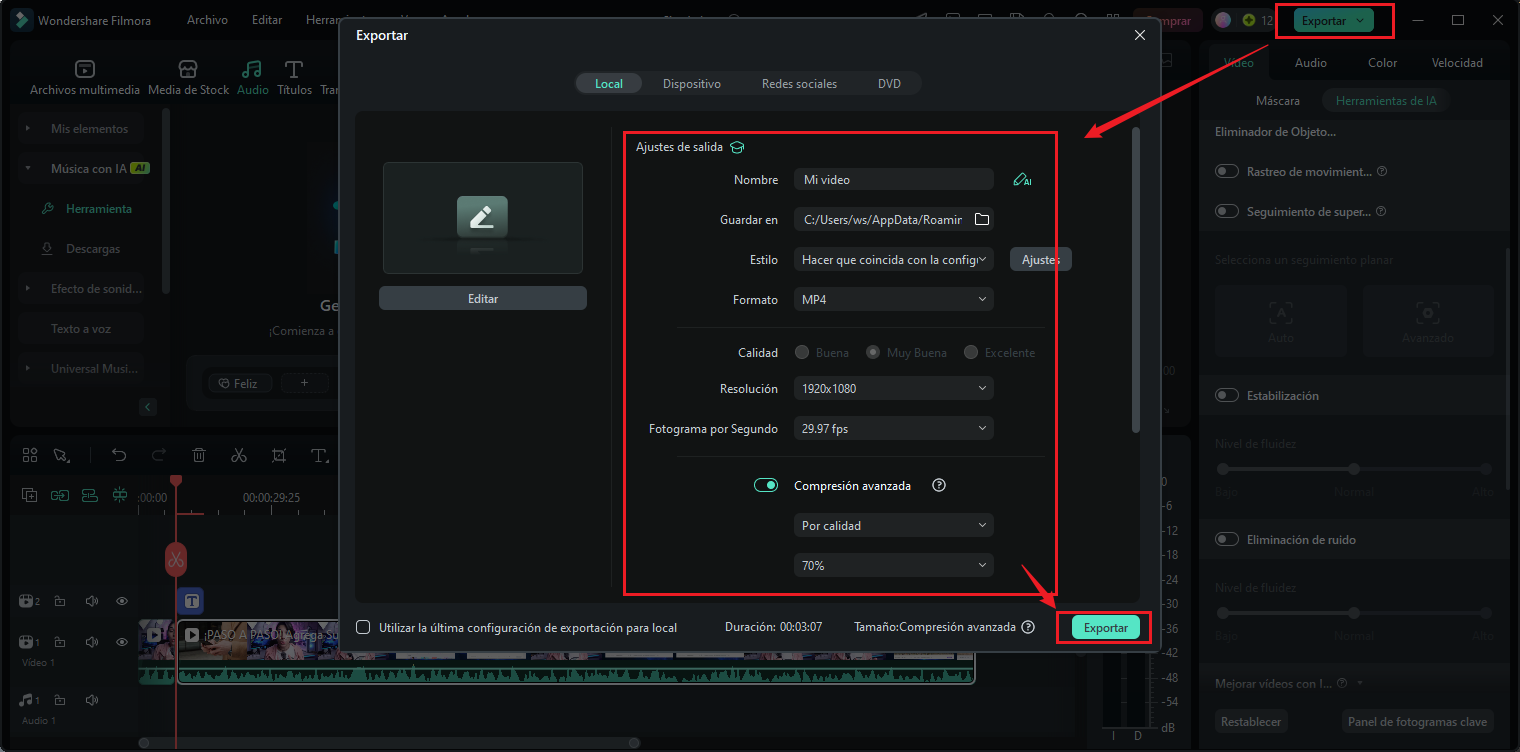Image resolution: width=1520 pixels, height=752 pixels.
Task: Switch to DVD export tab
Action: pos(889,84)
